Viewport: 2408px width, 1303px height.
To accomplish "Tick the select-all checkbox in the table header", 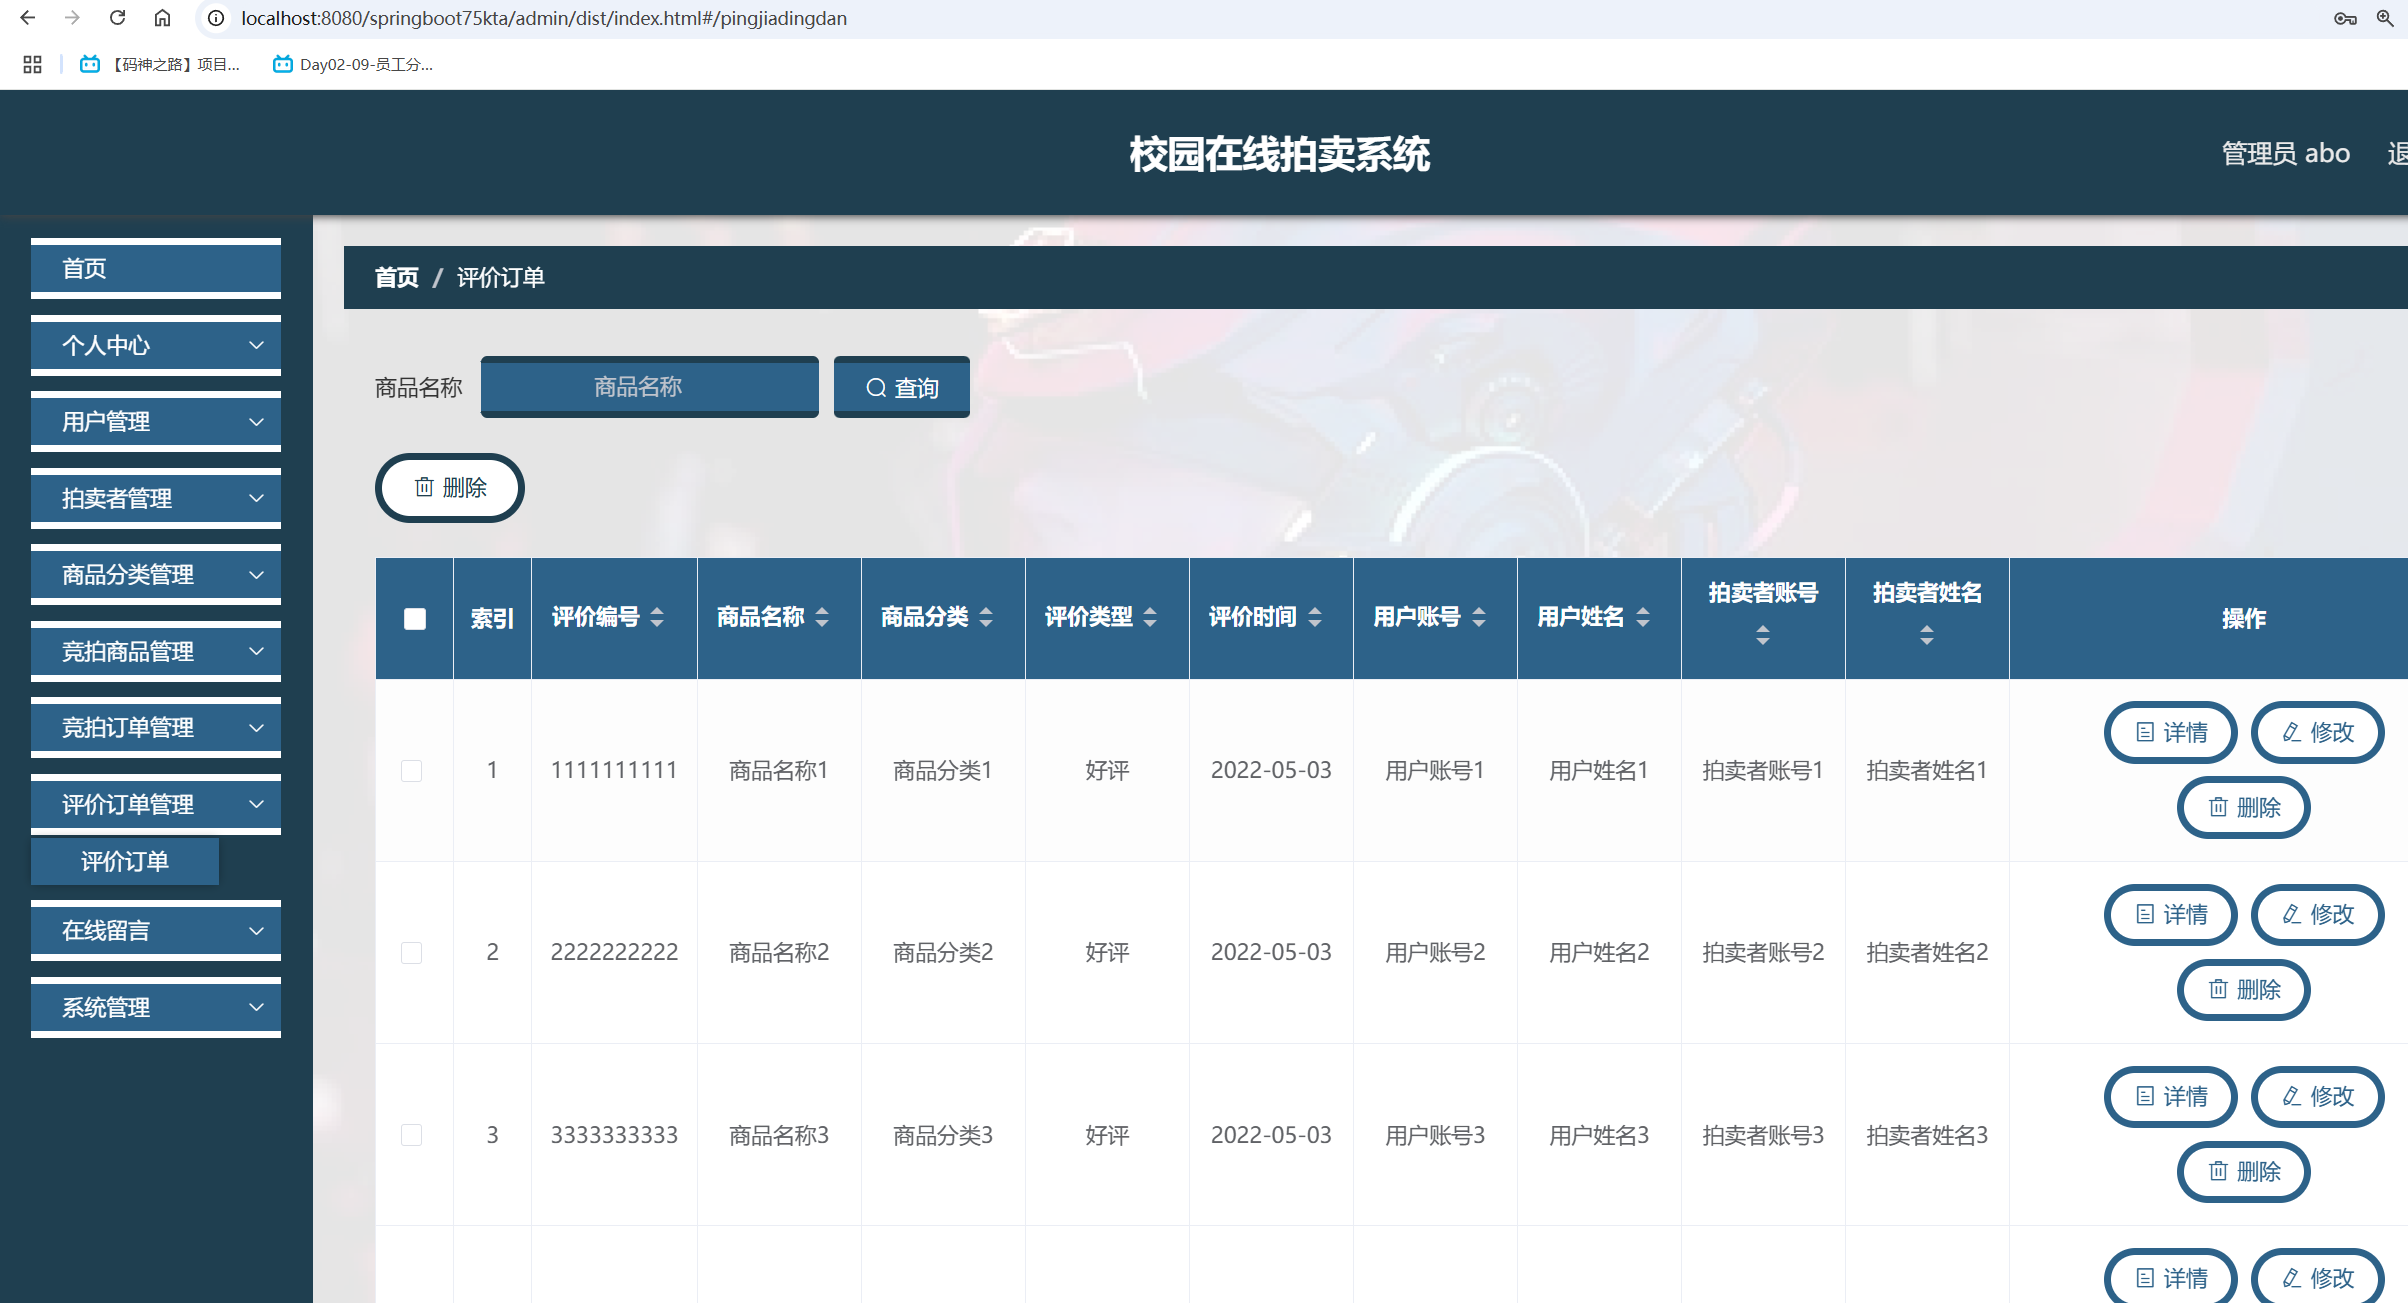I will [415, 619].
